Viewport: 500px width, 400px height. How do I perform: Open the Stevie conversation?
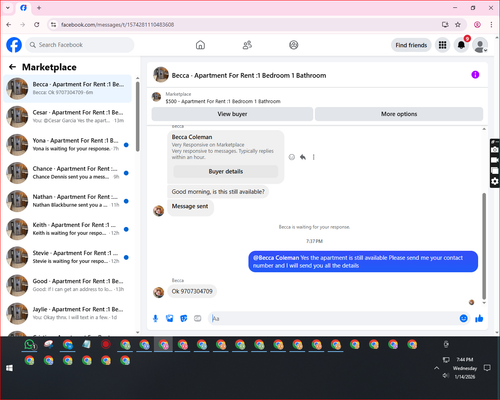[68, 257]
